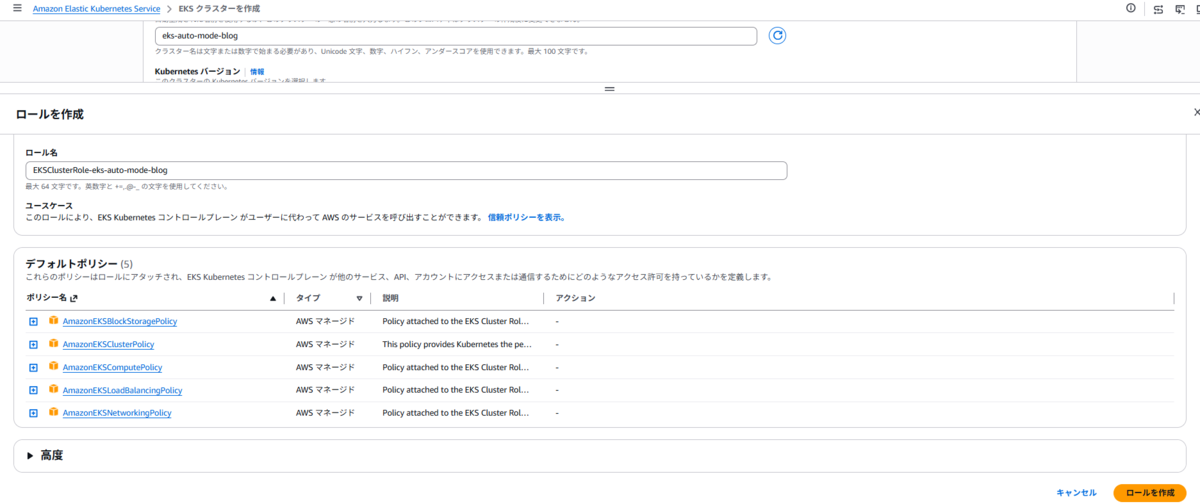Click the デフォルトポリシー (5) heading
Viewport: 1200px width, 504px height.
(79, 263)
